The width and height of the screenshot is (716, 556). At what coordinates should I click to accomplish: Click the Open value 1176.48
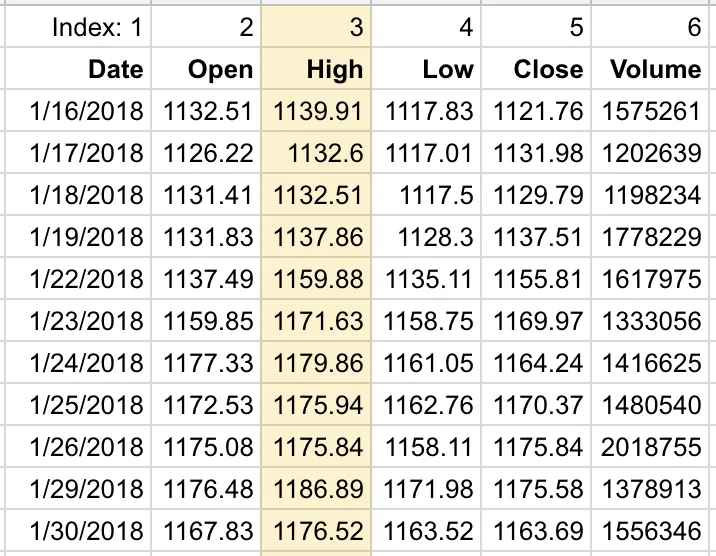pyautogui.click(x=208, y=489)
